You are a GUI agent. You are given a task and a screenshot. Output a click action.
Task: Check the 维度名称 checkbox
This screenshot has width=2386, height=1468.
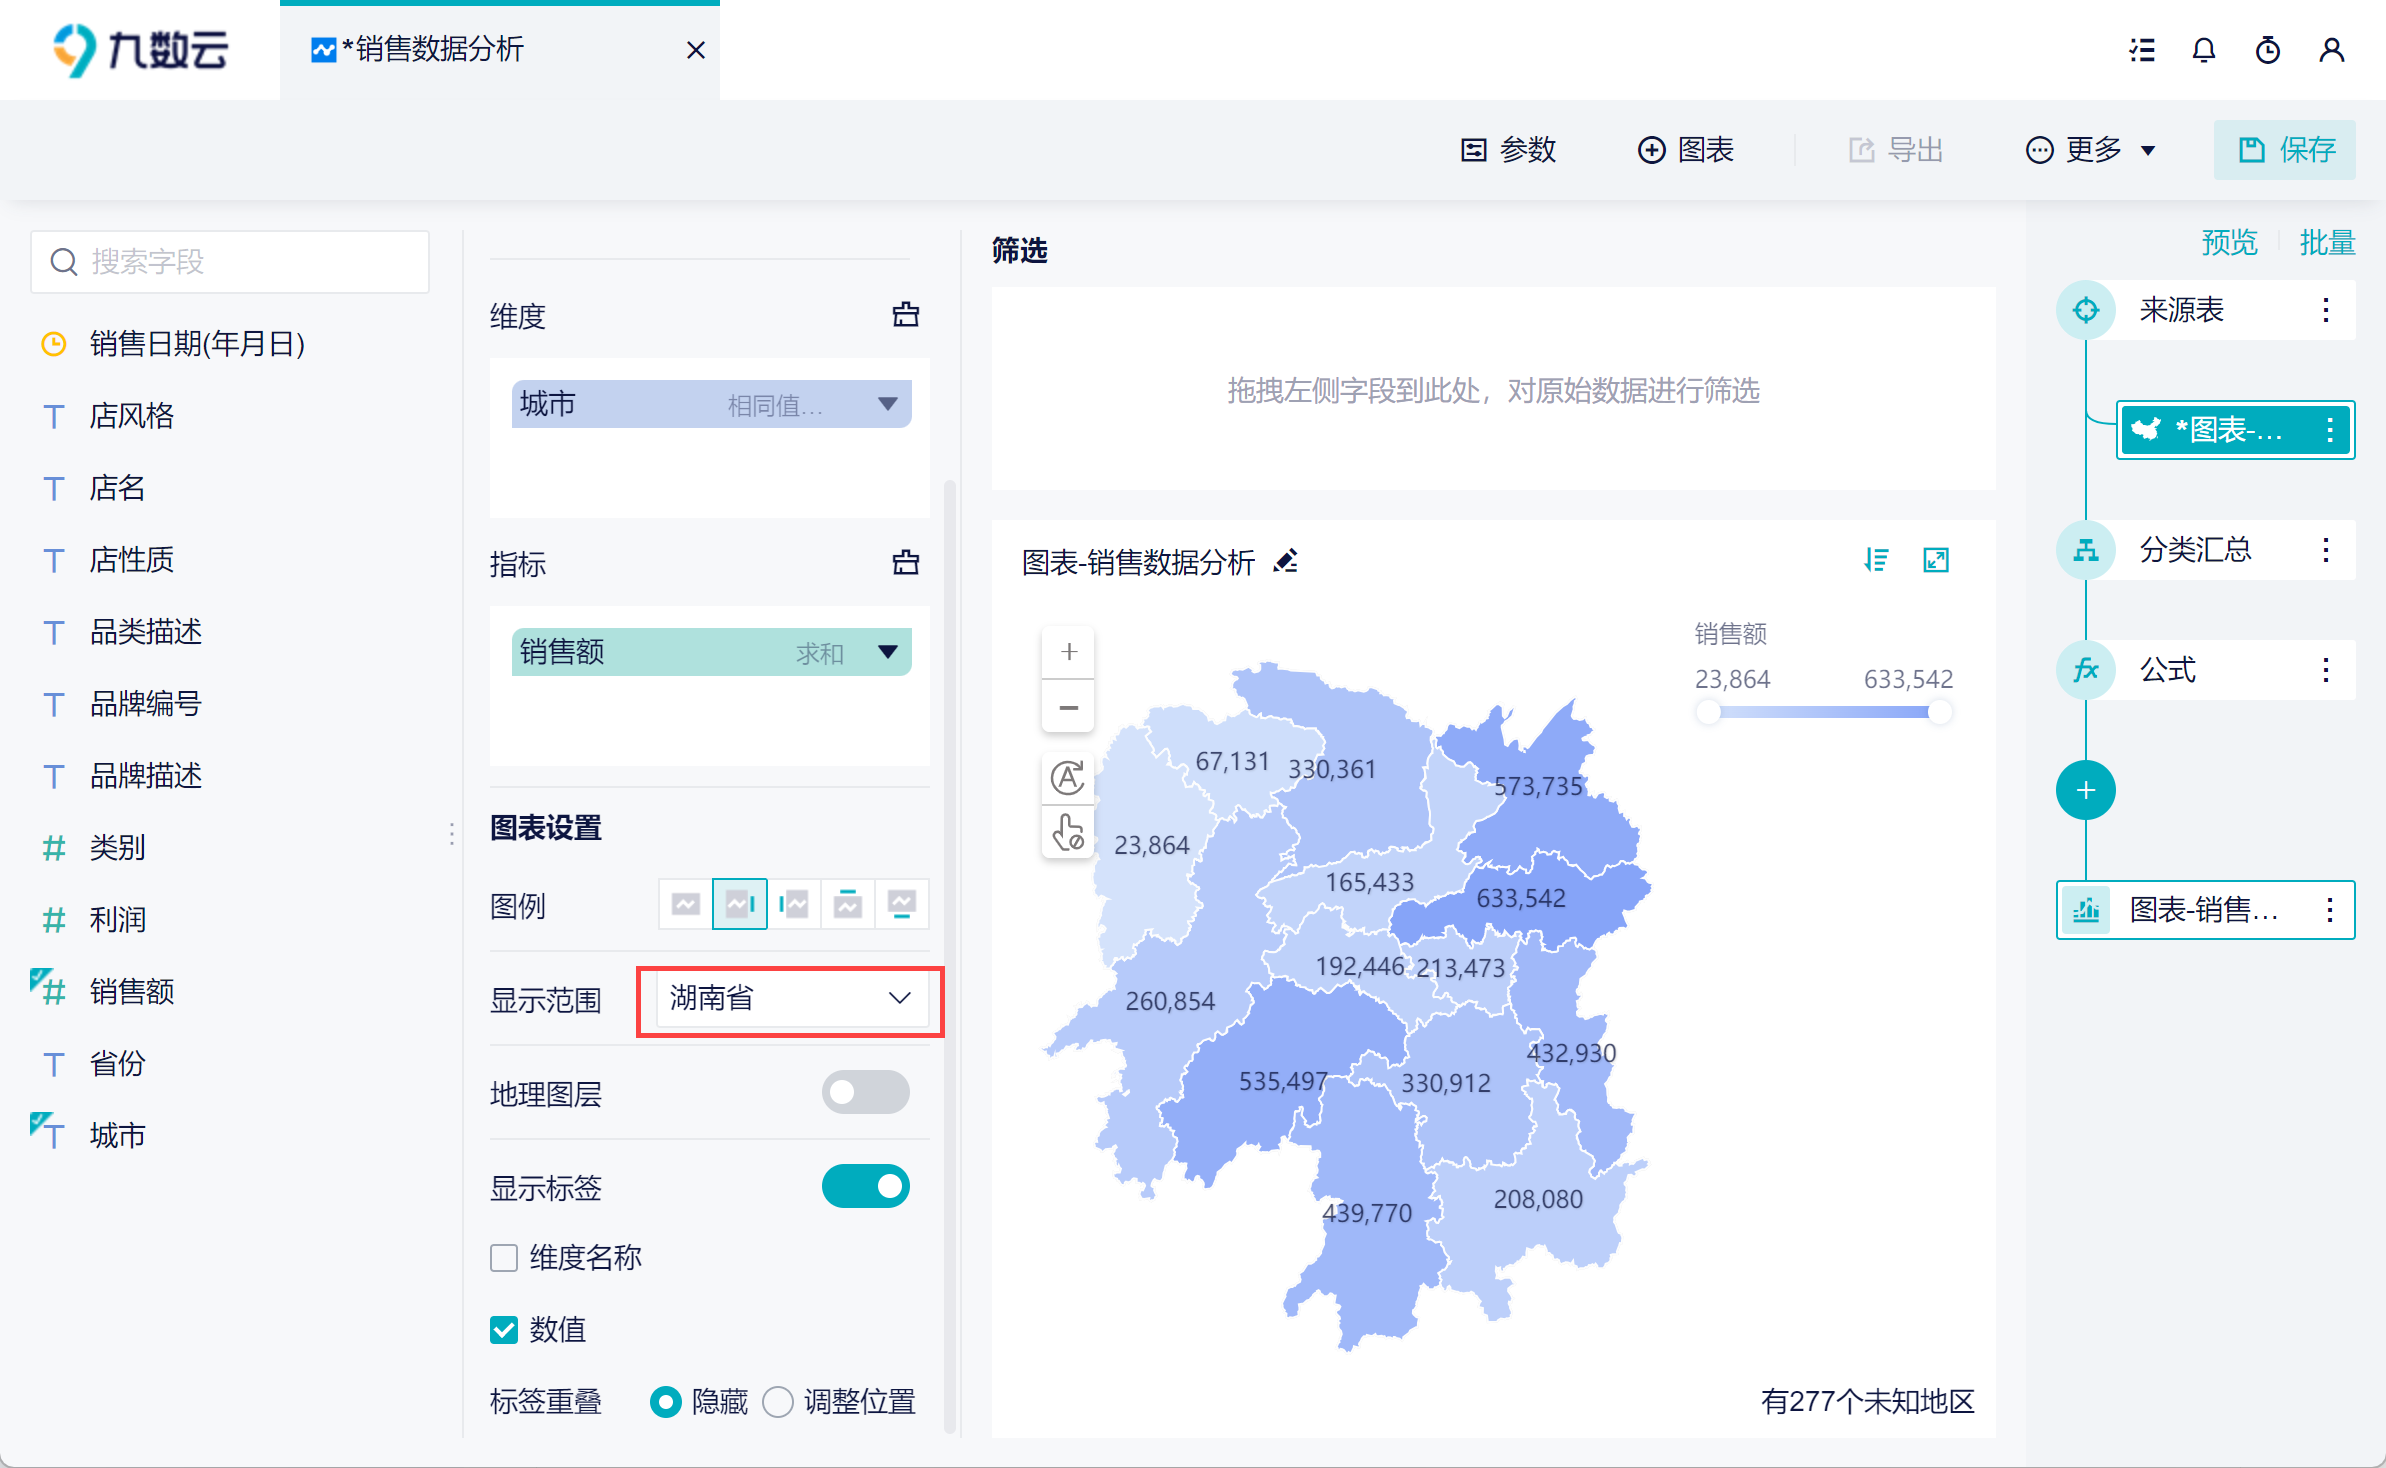tap(504, 1258)
